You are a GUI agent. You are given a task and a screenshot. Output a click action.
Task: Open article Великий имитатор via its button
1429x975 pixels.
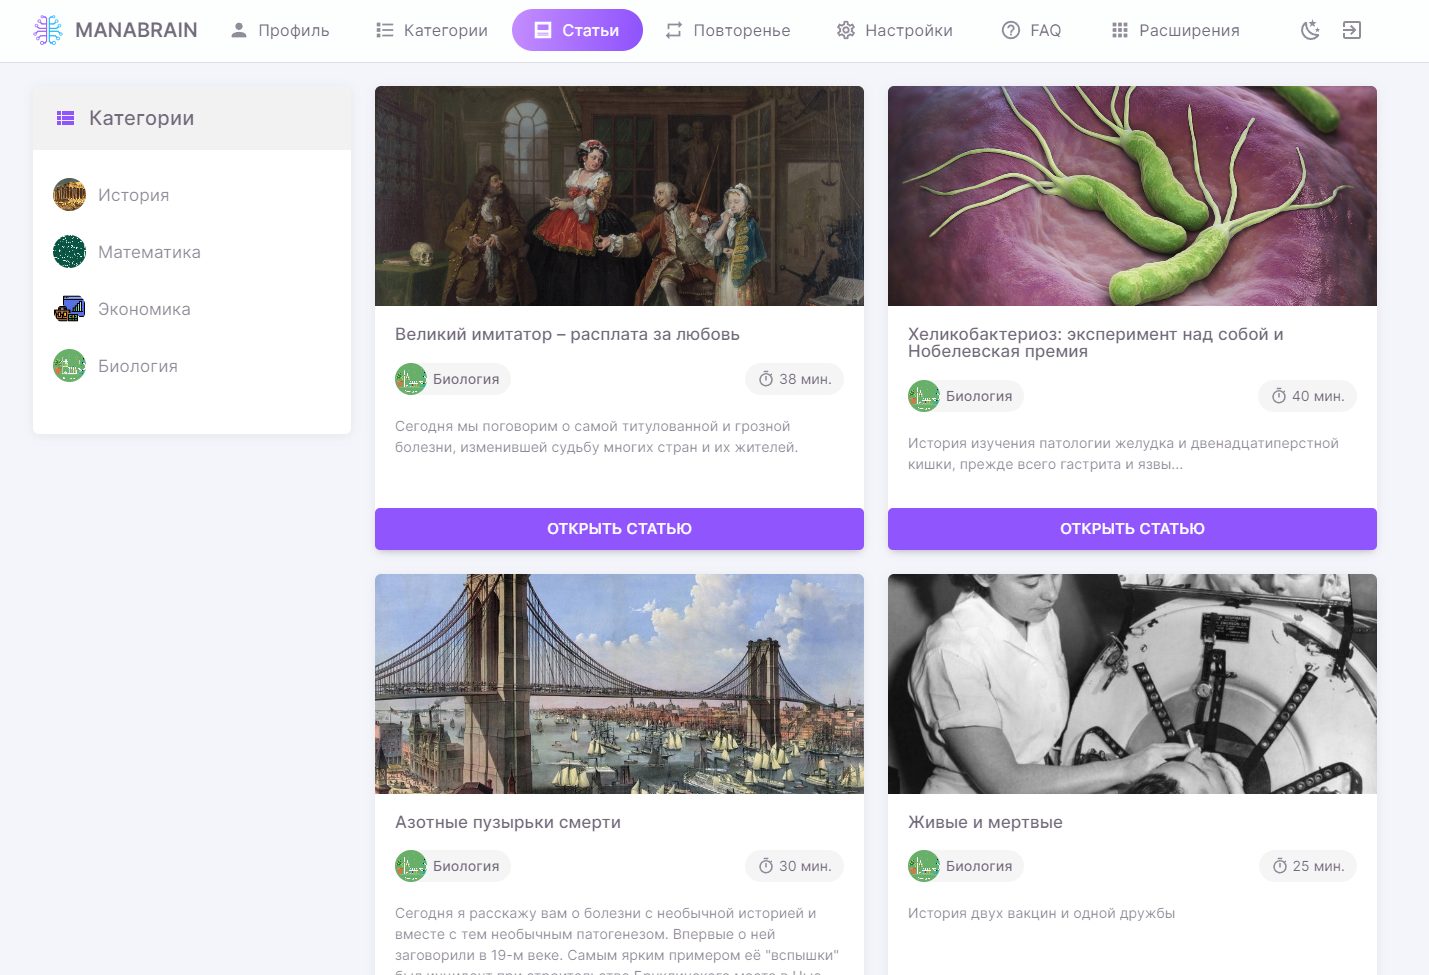click(619, 529)
